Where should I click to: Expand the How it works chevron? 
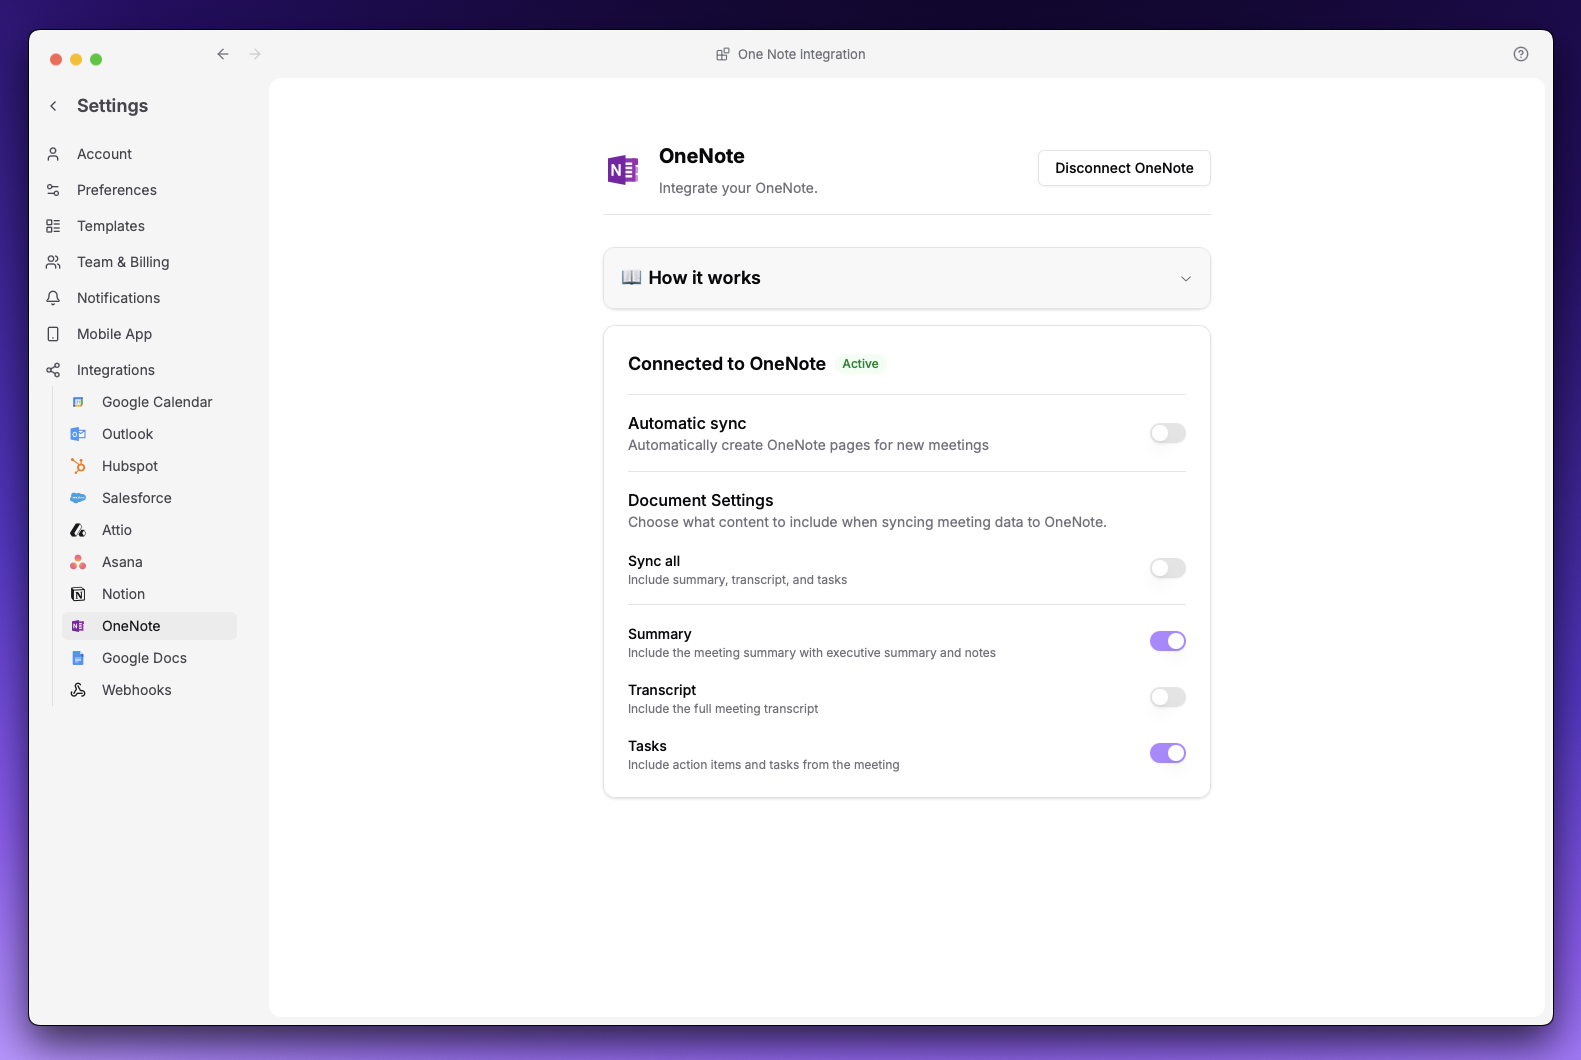coord(1186,279)
